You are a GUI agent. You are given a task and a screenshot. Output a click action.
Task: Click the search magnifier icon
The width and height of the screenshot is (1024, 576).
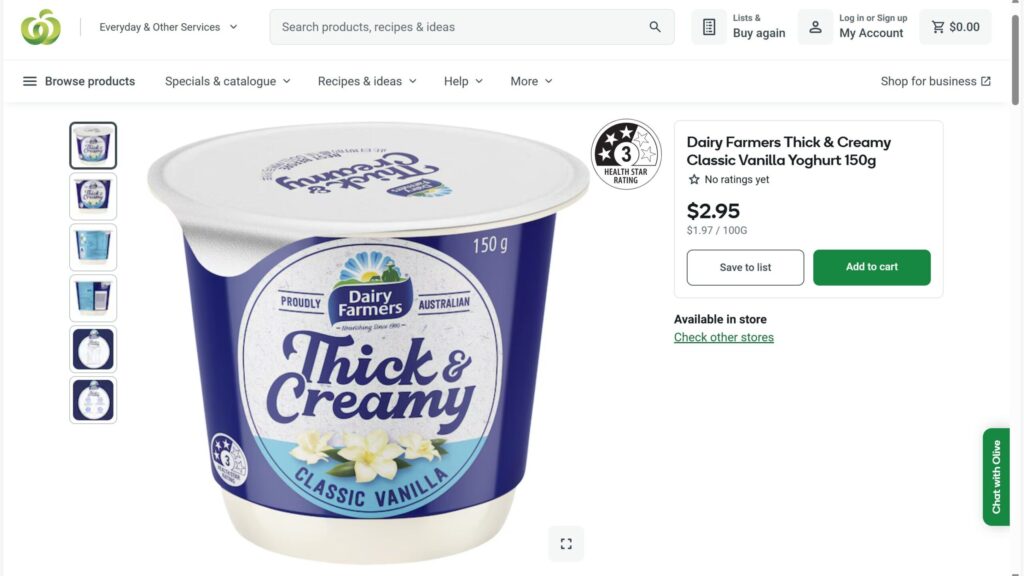(x=655, y=27)
